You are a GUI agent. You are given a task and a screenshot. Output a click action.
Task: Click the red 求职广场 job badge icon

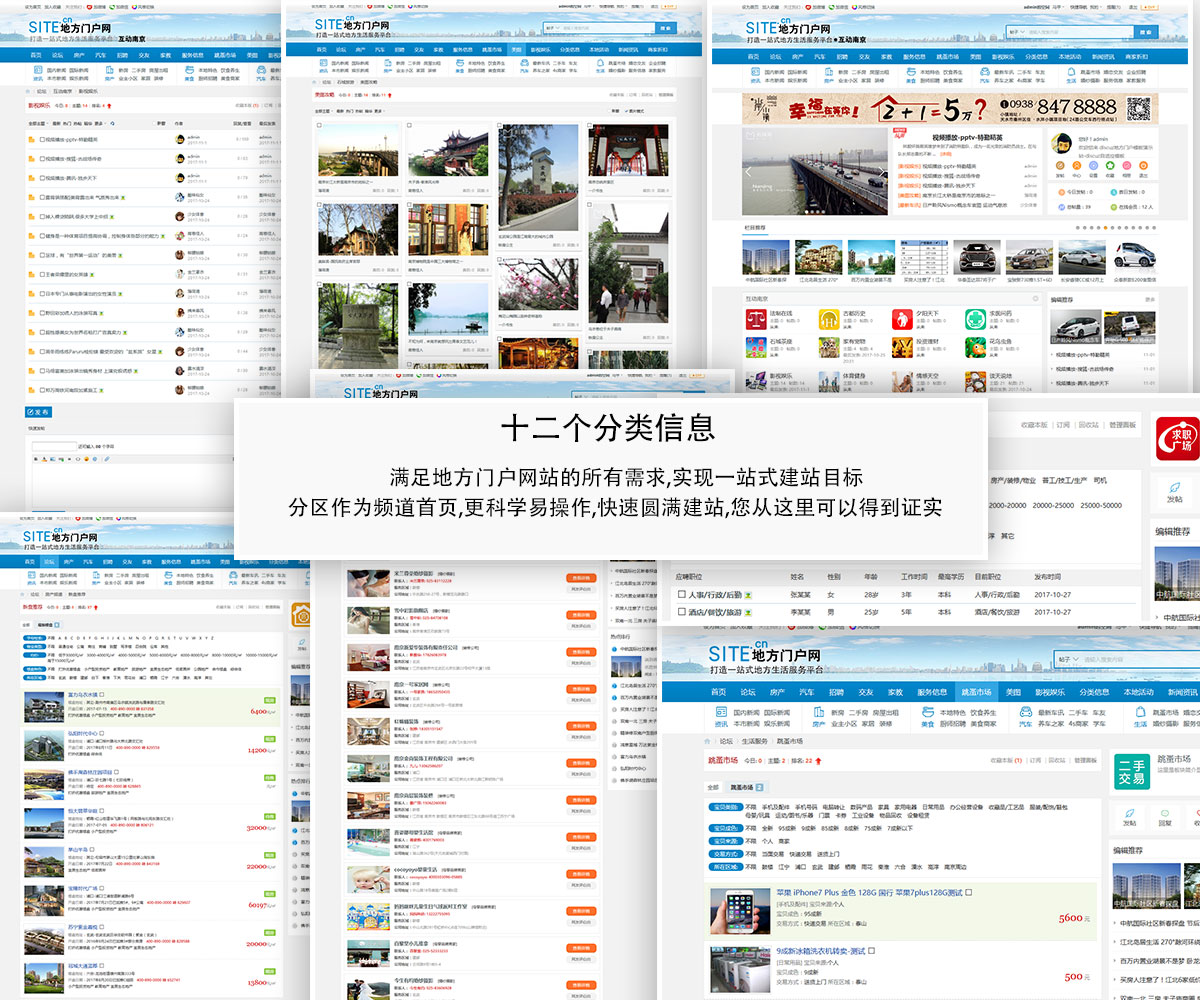tap(1177, 439)
